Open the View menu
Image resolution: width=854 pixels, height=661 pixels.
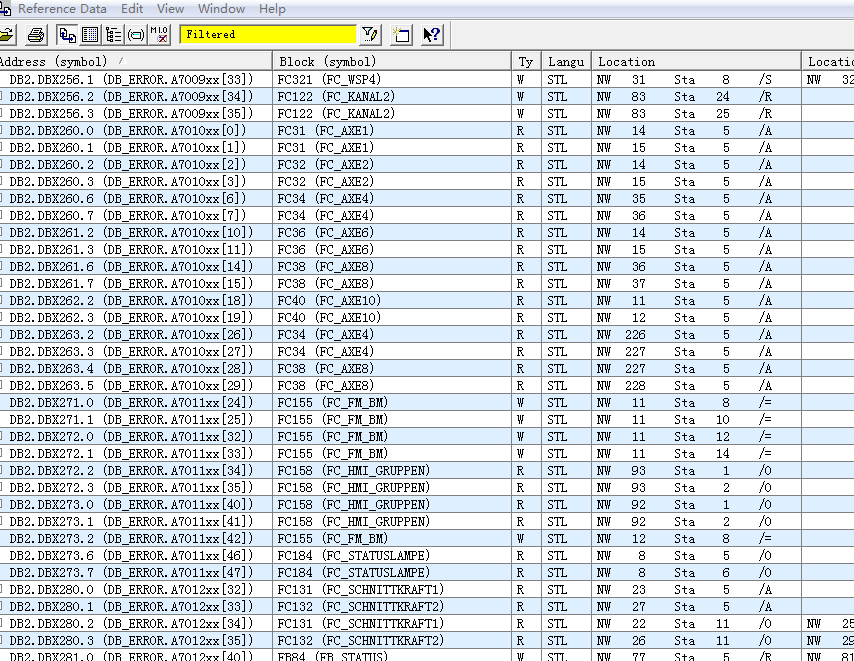(x=171, y=9)
